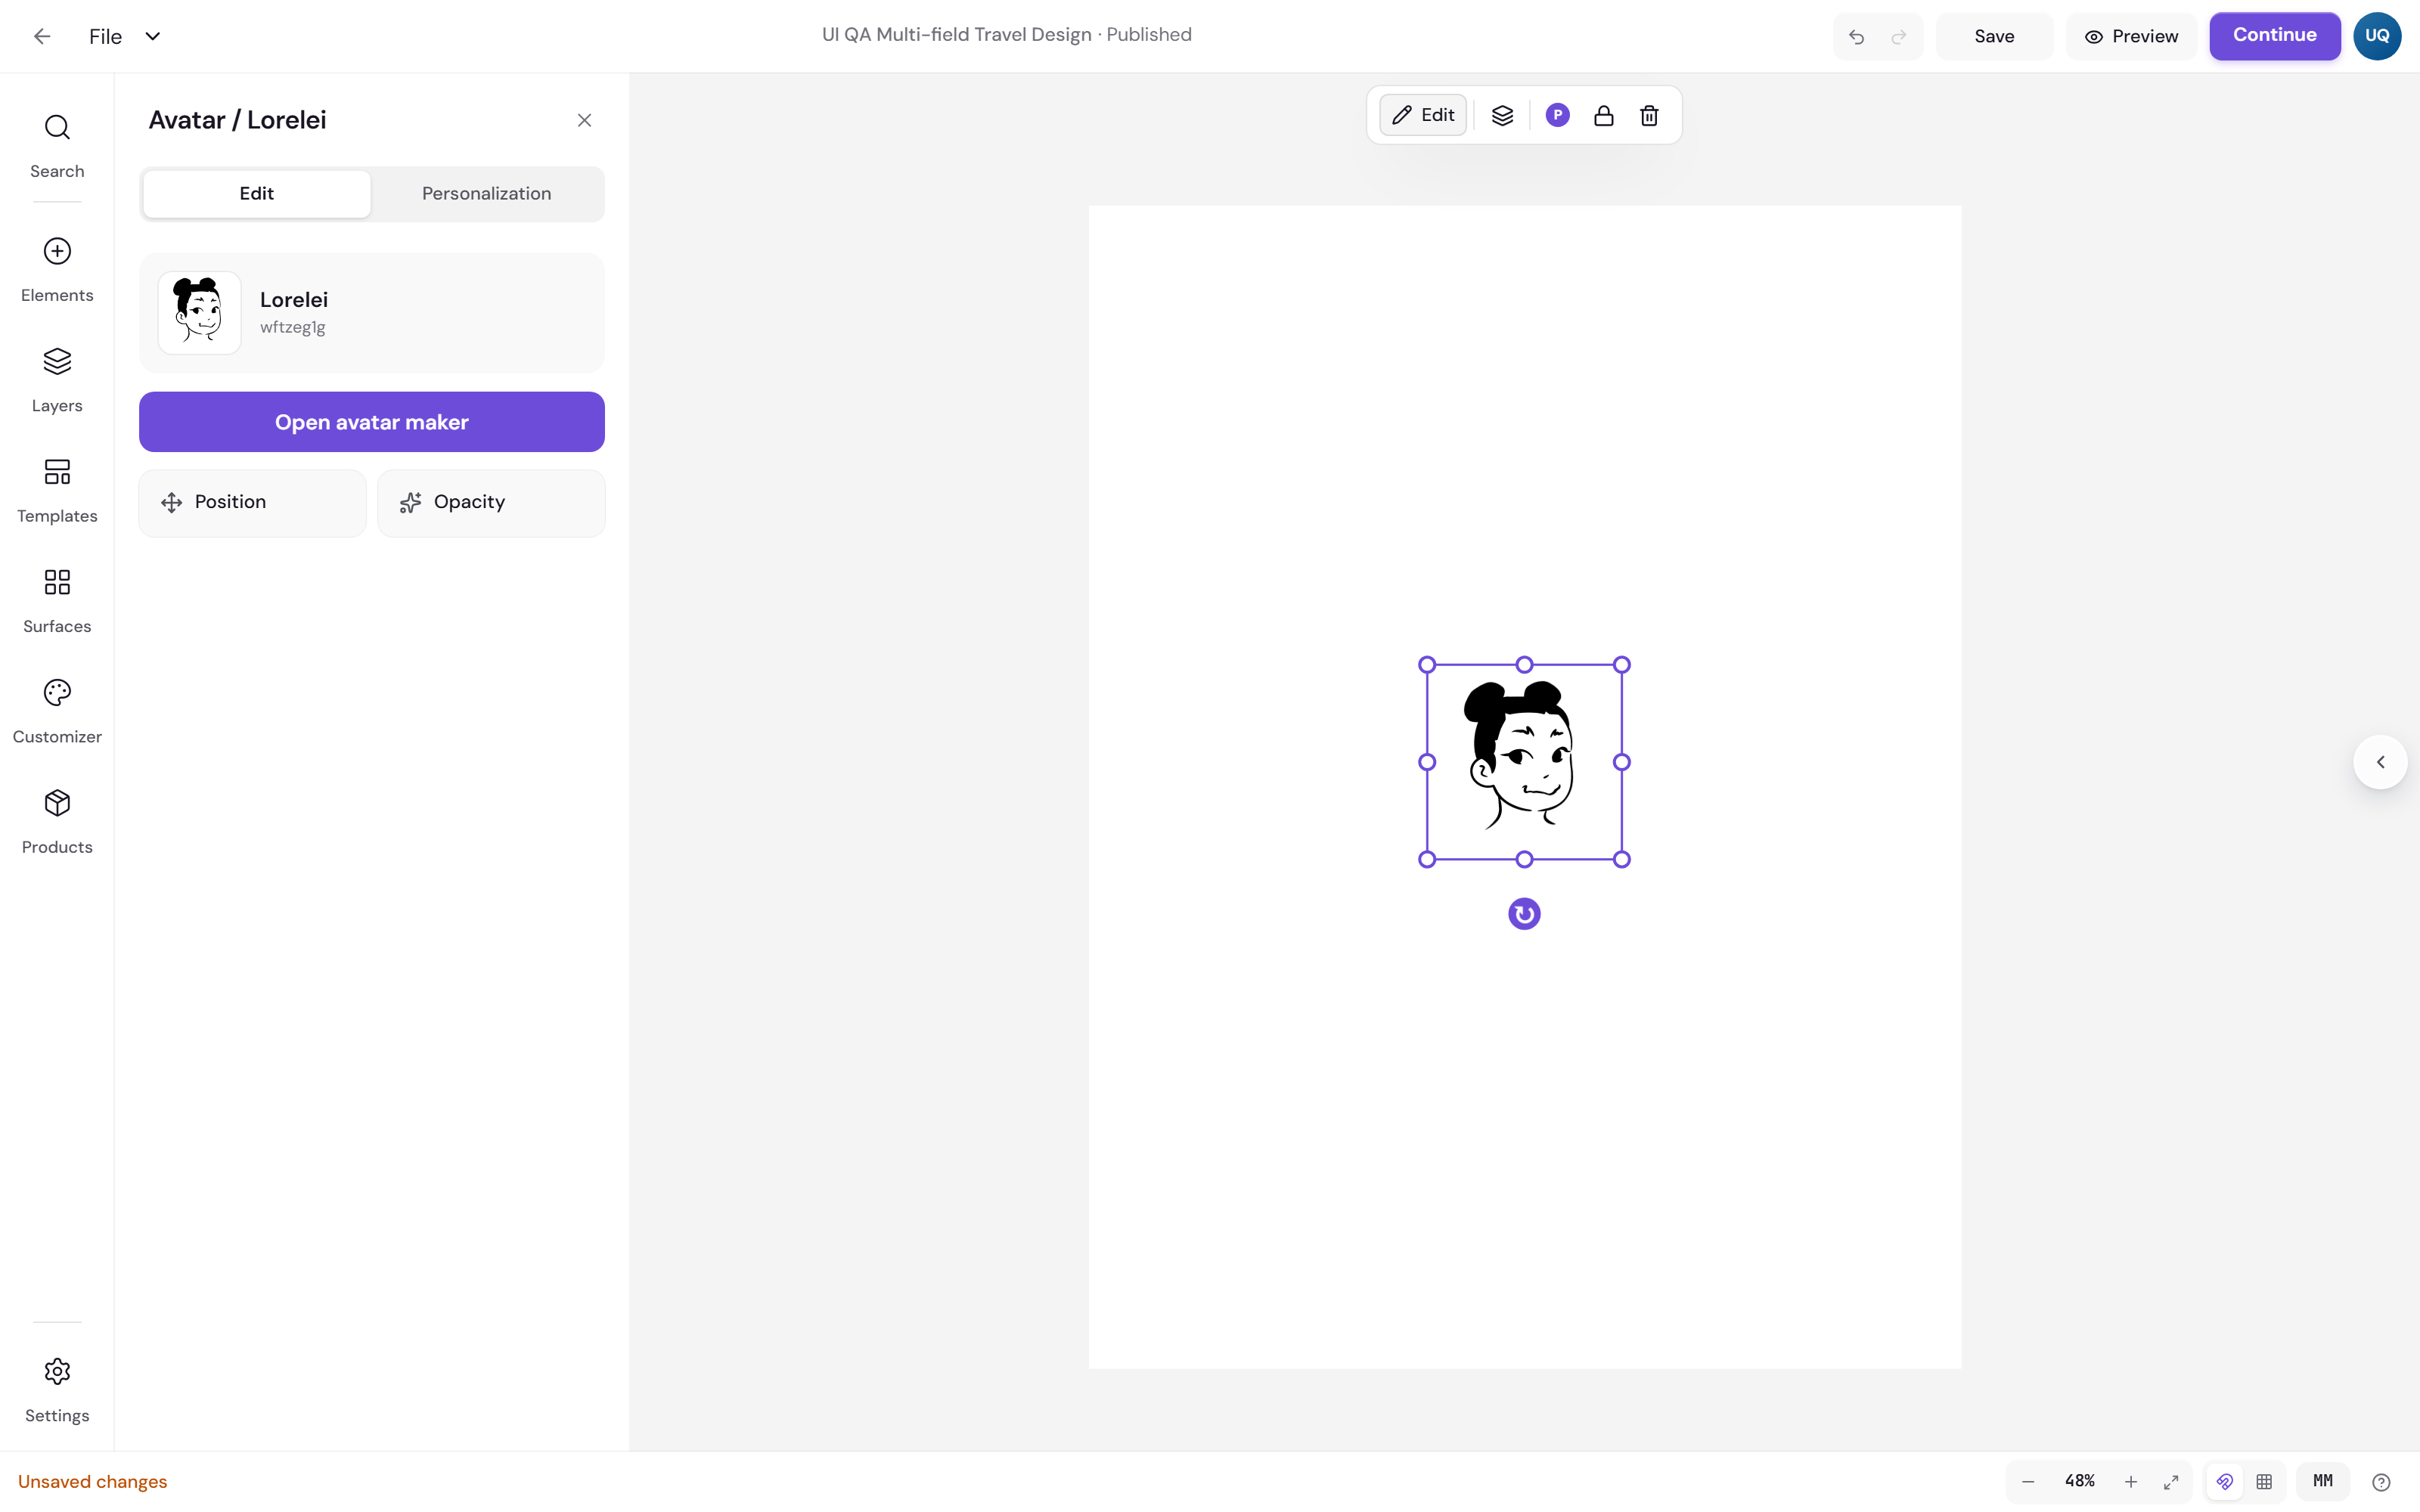Viewport: 2420px width, 1512px height.
Task: Toggle the lock on the avatar
Action: coord(1603,115)
